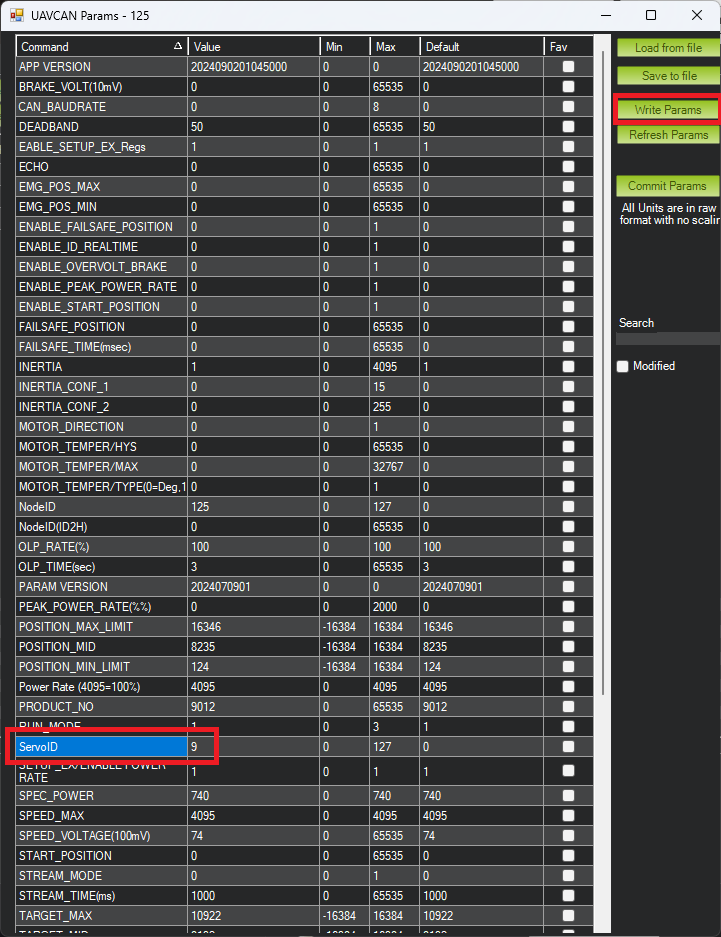Tick the Fav checkbox for DEADBAND
Image resolution: width=721 pixels, height=937 pixels.
point(568,127)
